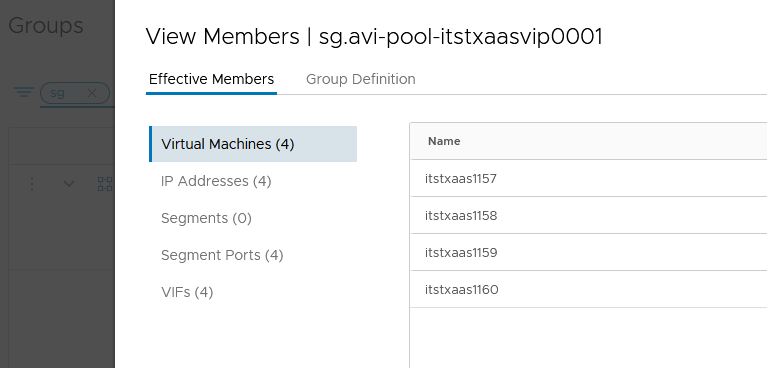Image resolution: width=767 pixels, height=368 pixels.
Task: Switch to Effective Members tab
Action: (211, 79)
